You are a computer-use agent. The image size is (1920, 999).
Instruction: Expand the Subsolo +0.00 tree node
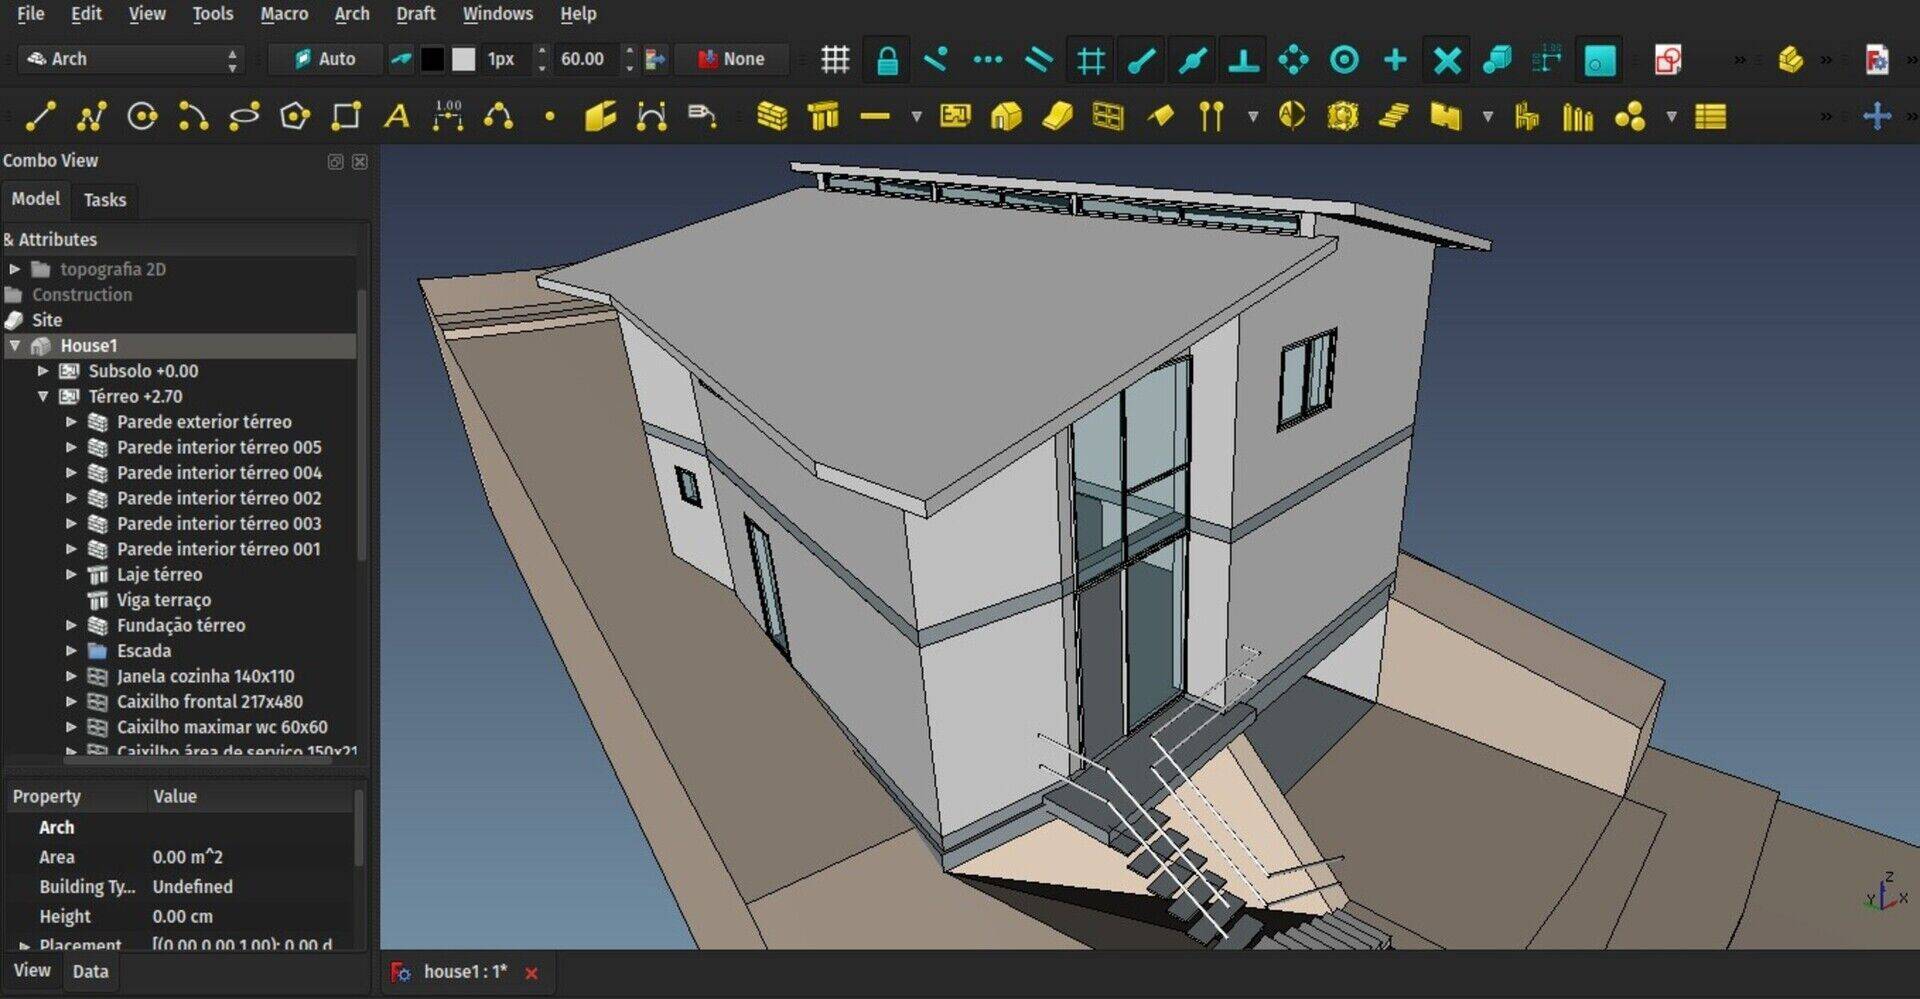tap(43, 371)
